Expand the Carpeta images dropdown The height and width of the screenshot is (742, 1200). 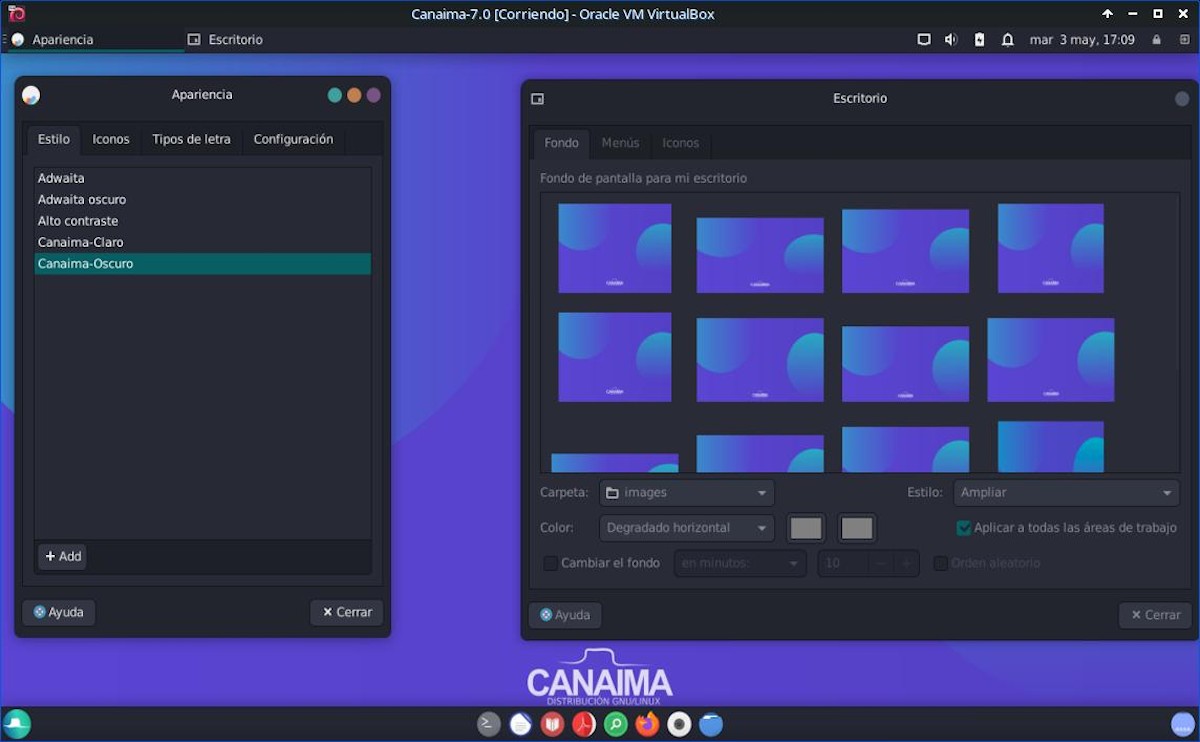pyautogui.click(x=687, y=493)
